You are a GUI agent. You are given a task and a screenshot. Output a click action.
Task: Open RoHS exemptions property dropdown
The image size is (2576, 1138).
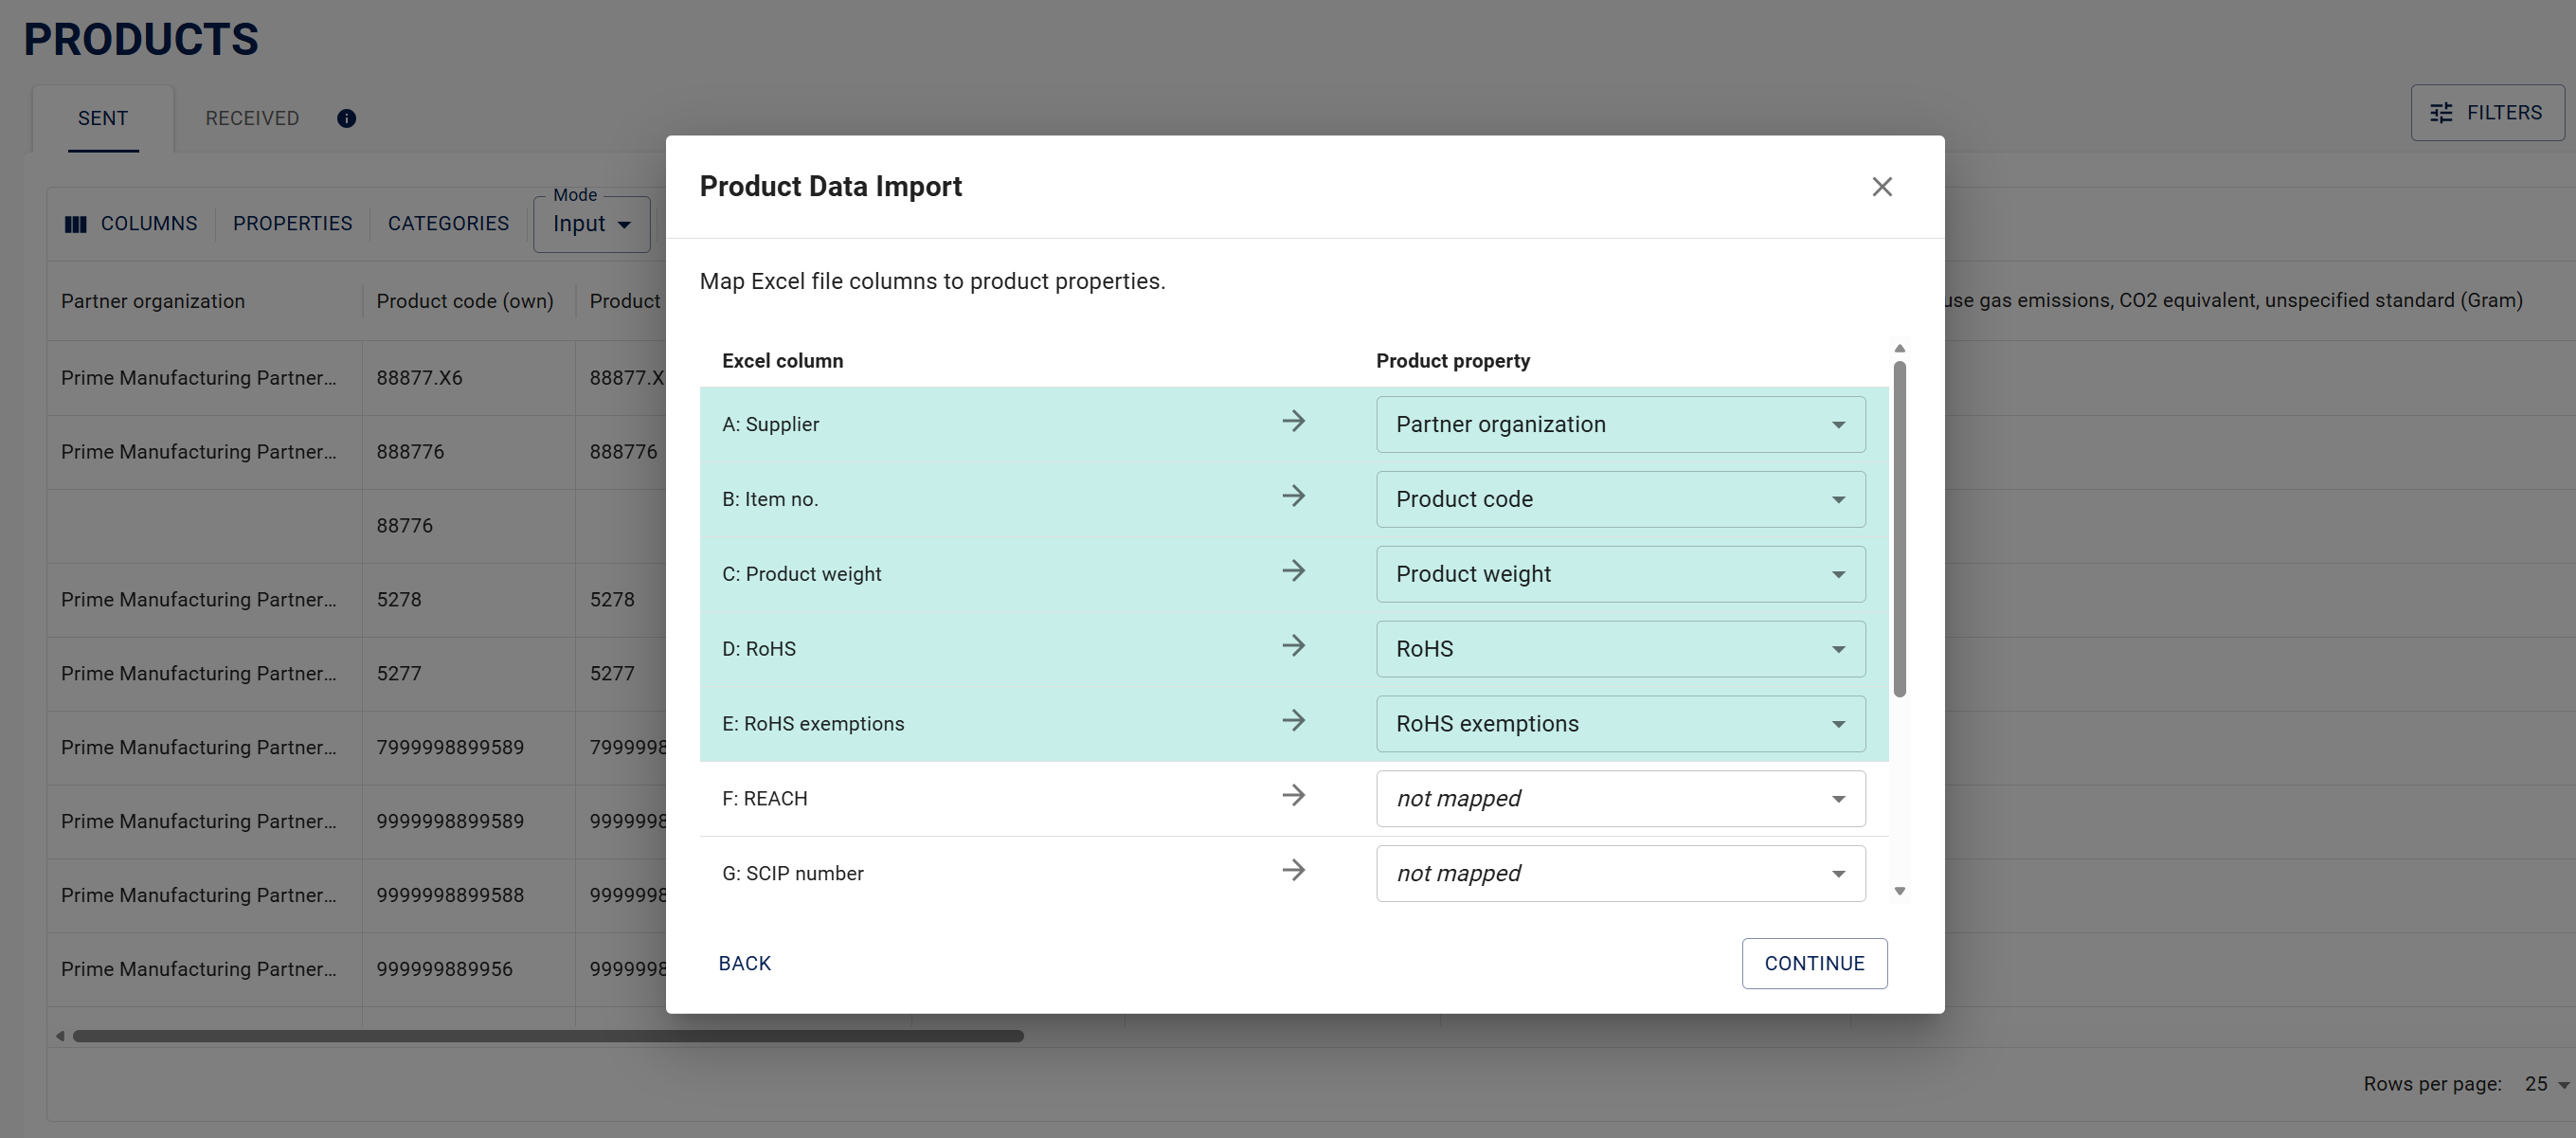1619,724
